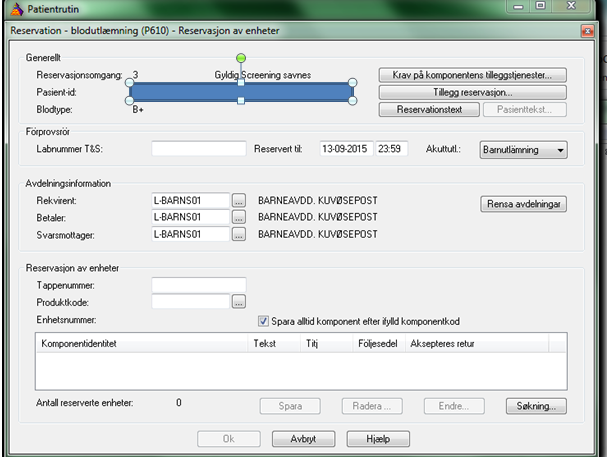The width and height of the screenshot is (608, 457).
Task: Click the Reservert til date field 13-09-2015
Action: pyautogui.click(x=346, y=148)
